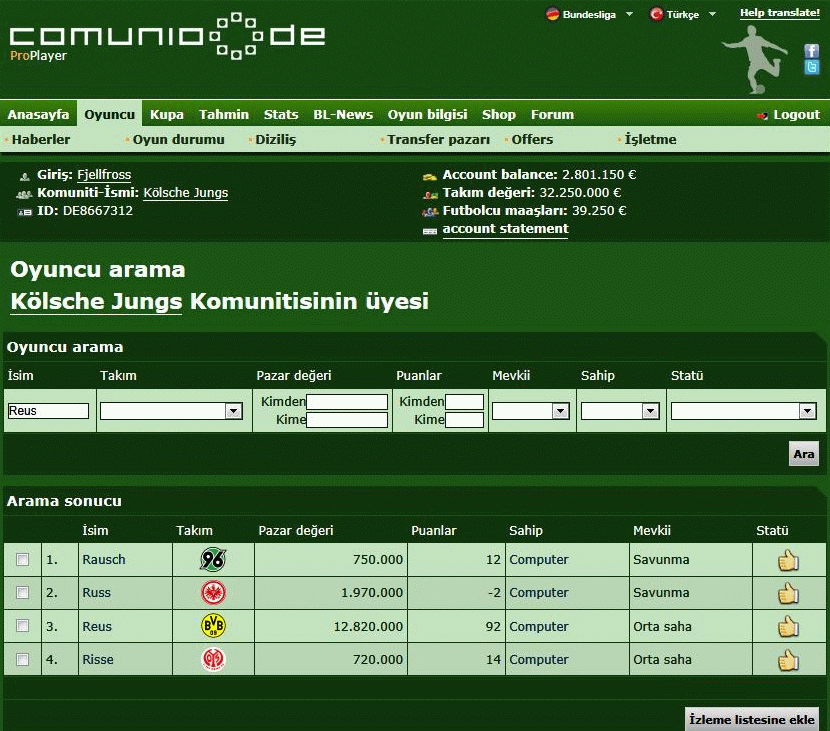
Task: Click Hannover 96 team logo in Rausch row
Action: coord(213,560)
